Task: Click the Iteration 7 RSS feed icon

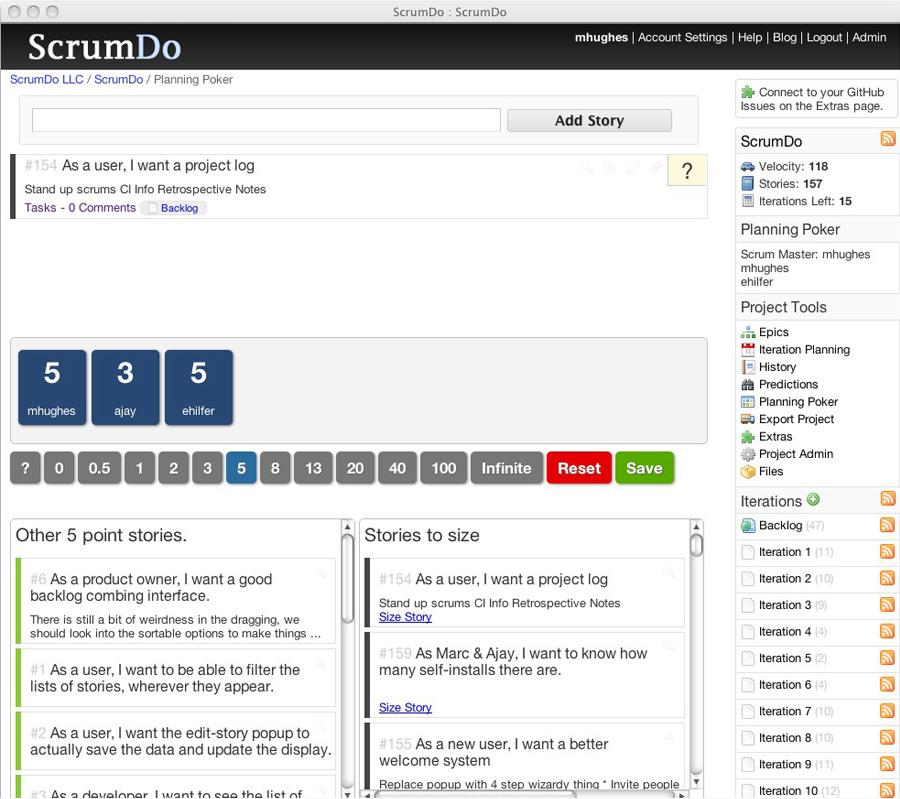Action: coord(887,711)
